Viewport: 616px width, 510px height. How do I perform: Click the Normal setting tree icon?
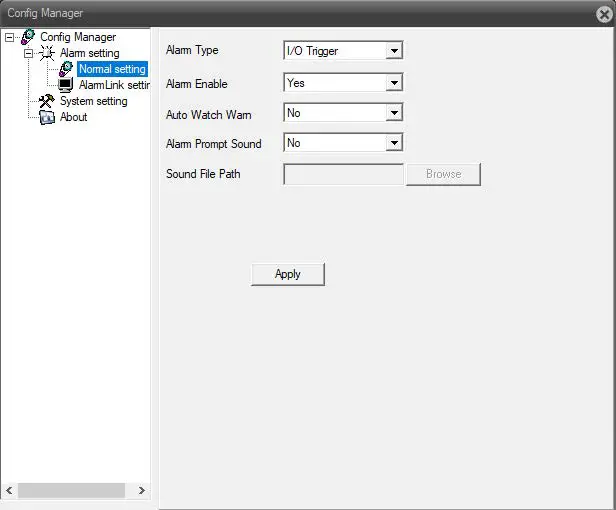[x=66, y=69]
